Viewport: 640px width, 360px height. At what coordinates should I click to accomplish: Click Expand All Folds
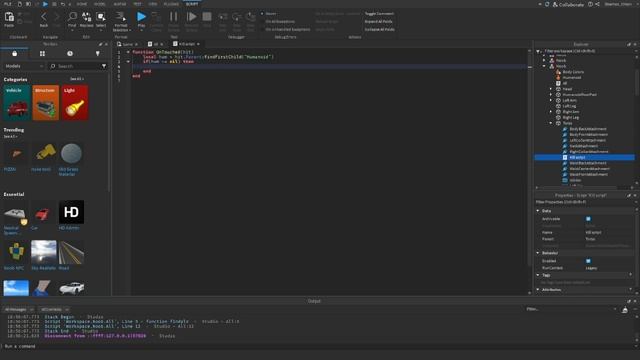click(378, 21)
